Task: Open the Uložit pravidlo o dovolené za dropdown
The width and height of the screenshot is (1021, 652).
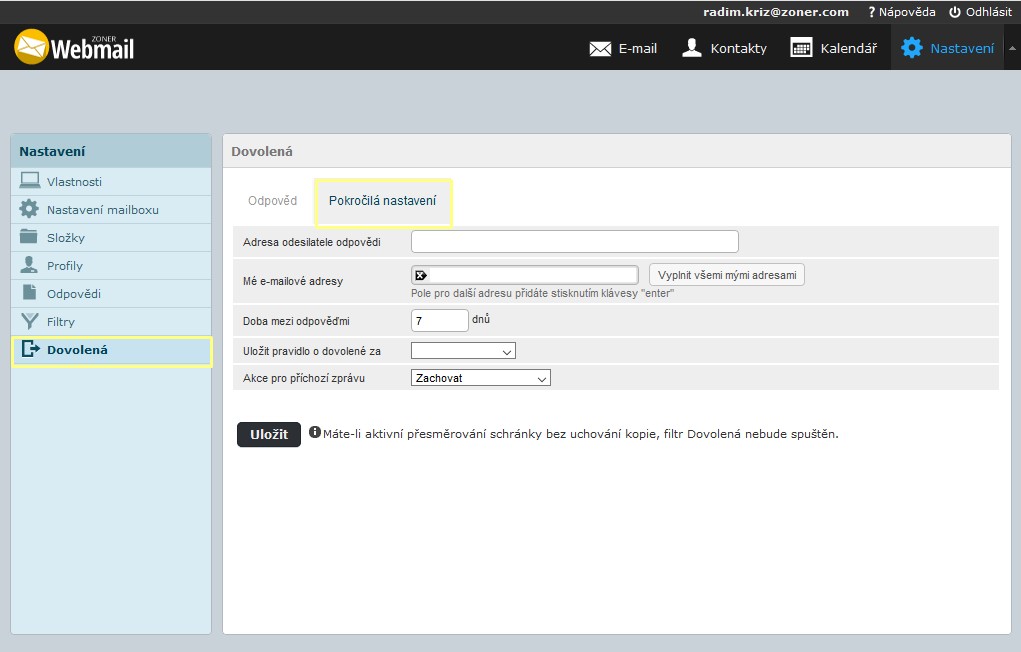Action: tap(463, 351)
